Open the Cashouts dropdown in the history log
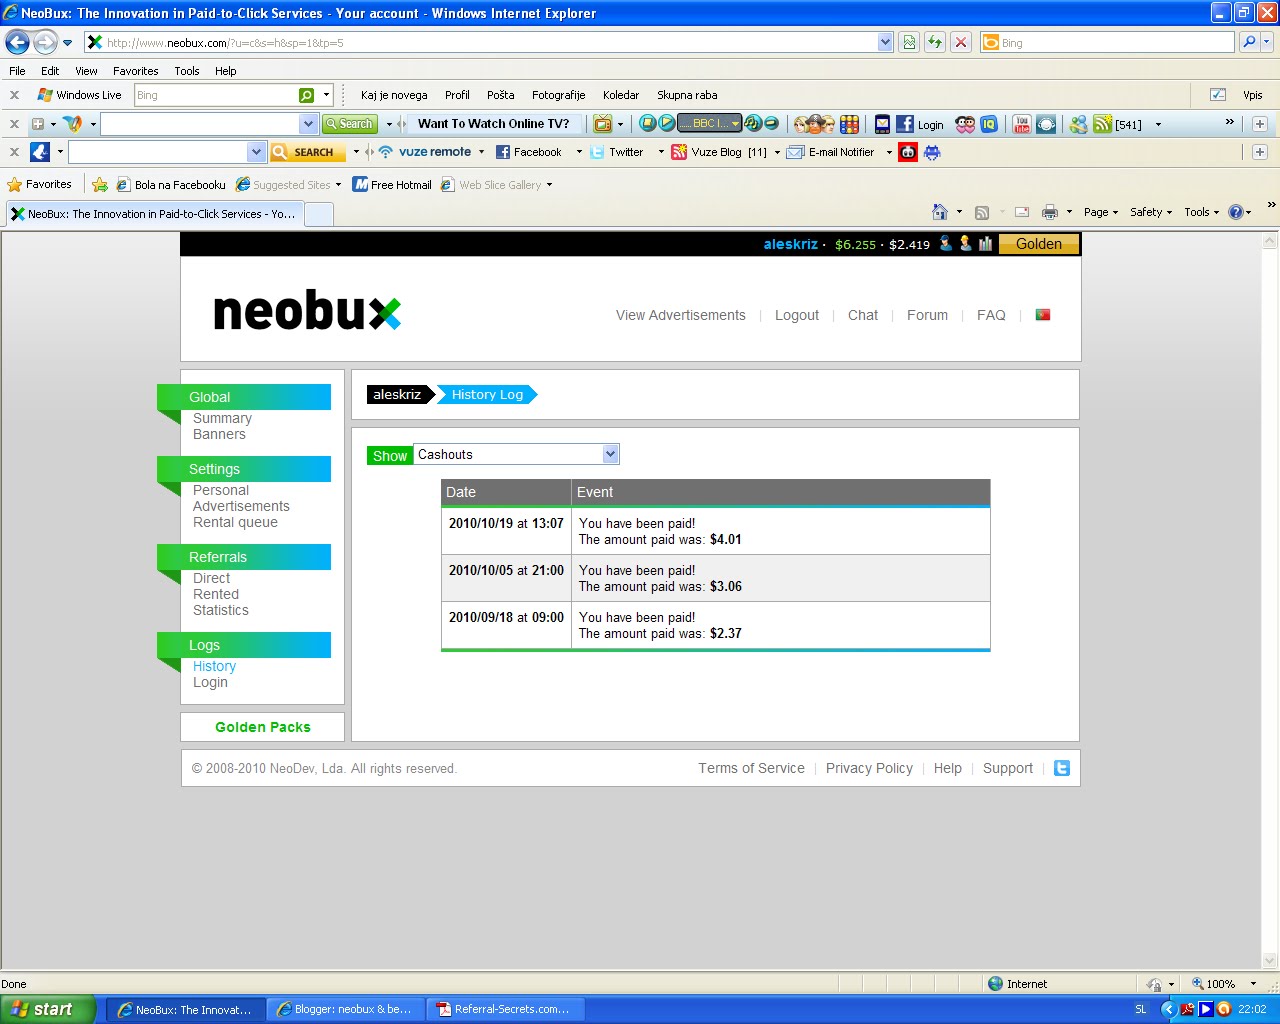 (610, 454)
